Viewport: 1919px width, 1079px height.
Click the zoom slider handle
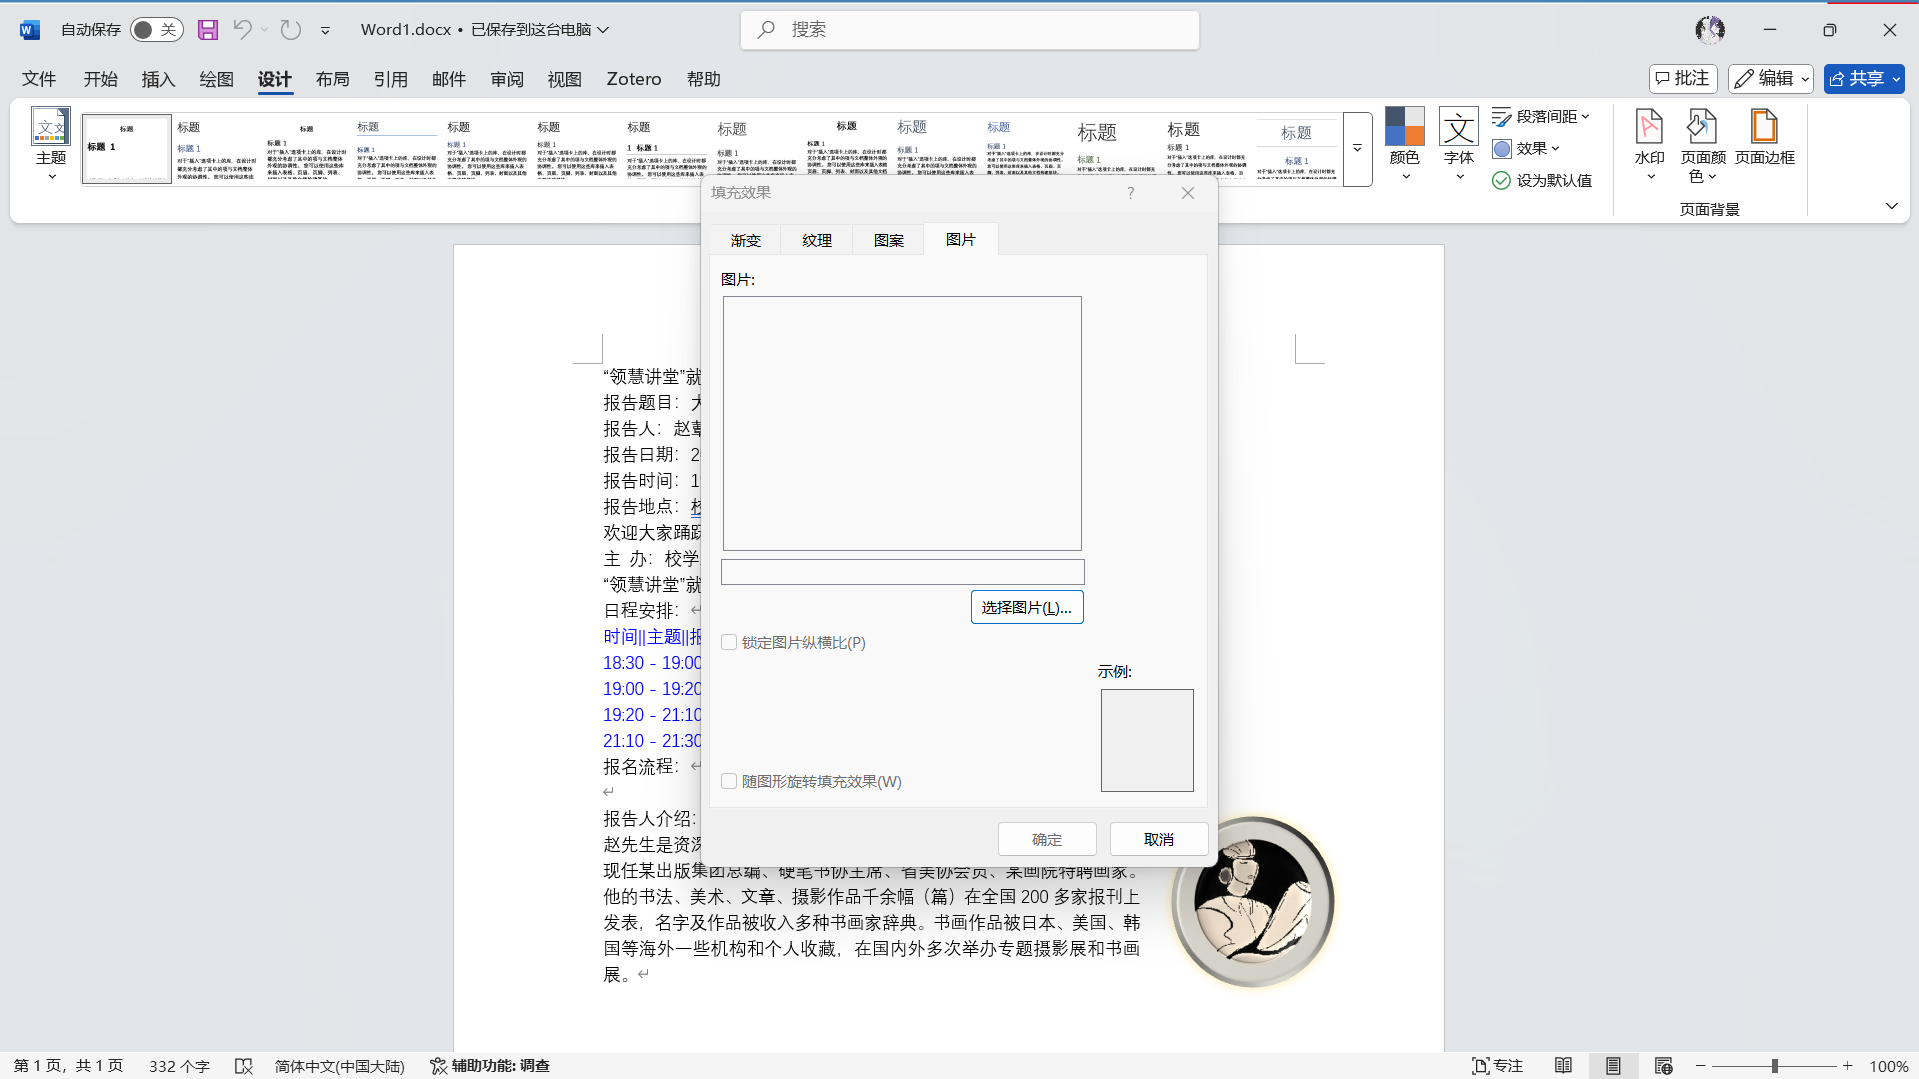click(1775, 1066)
